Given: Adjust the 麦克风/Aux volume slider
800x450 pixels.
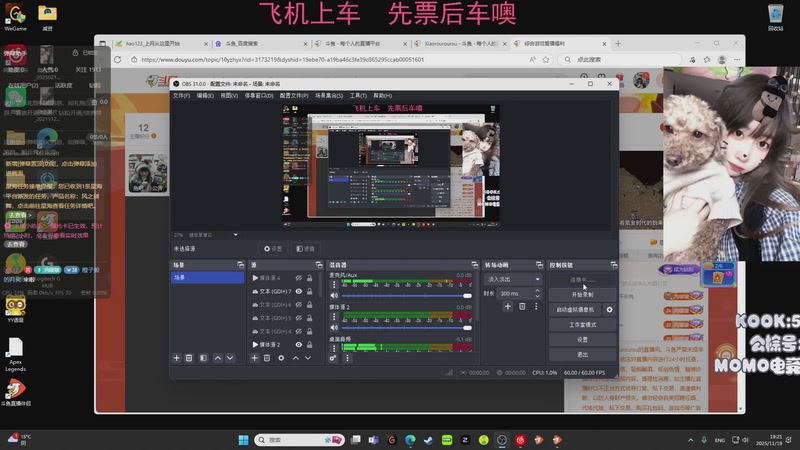Looking at the screenshot, I should tap(407, 295).
